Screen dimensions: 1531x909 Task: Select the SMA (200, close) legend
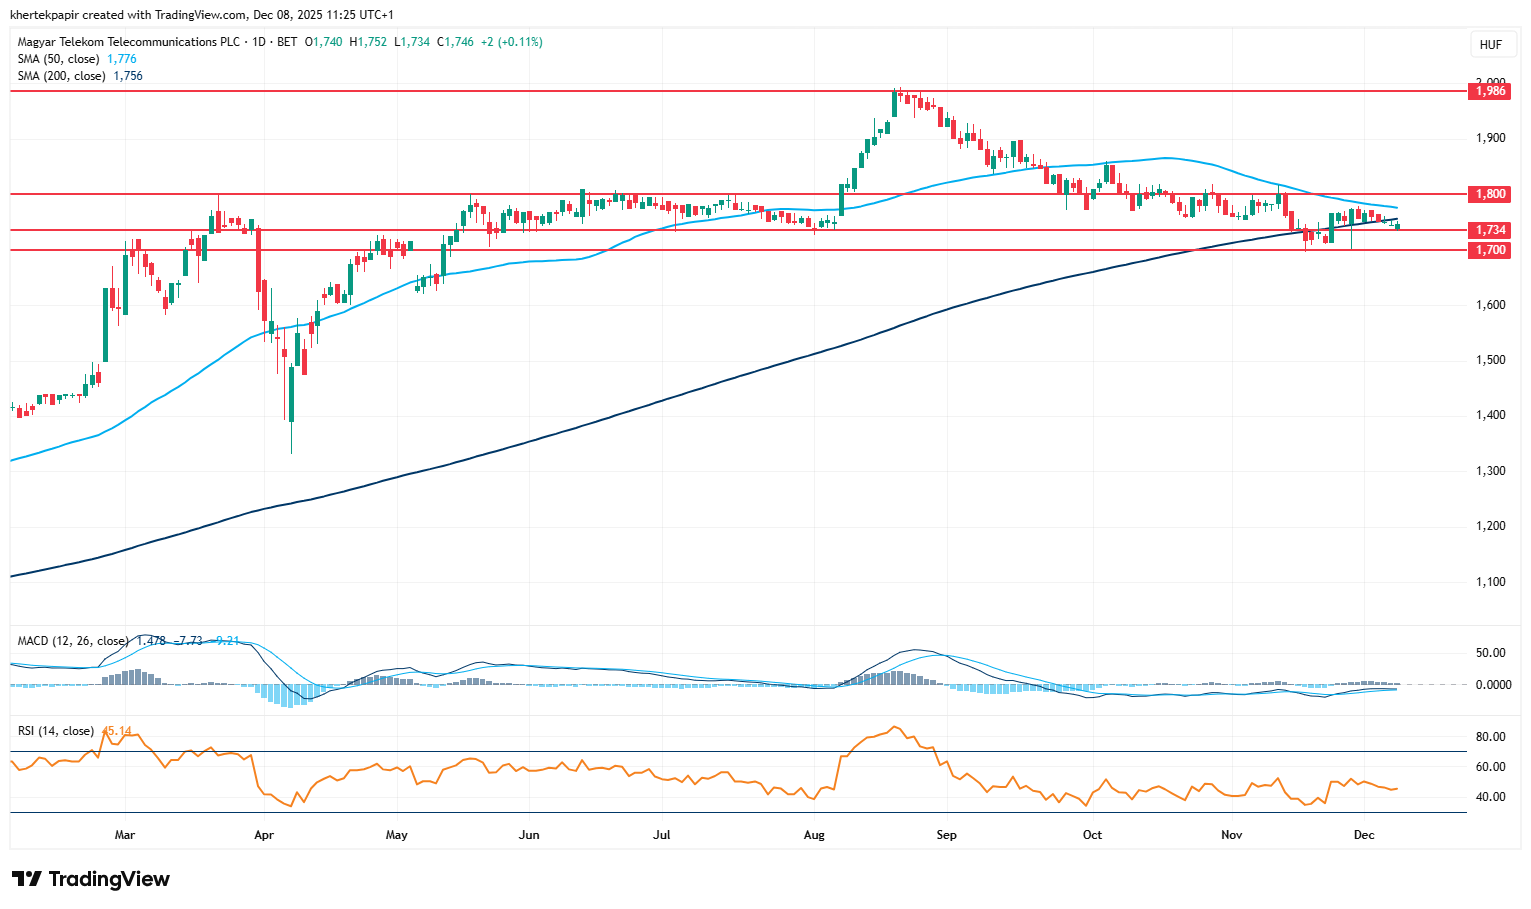point(61,76)
